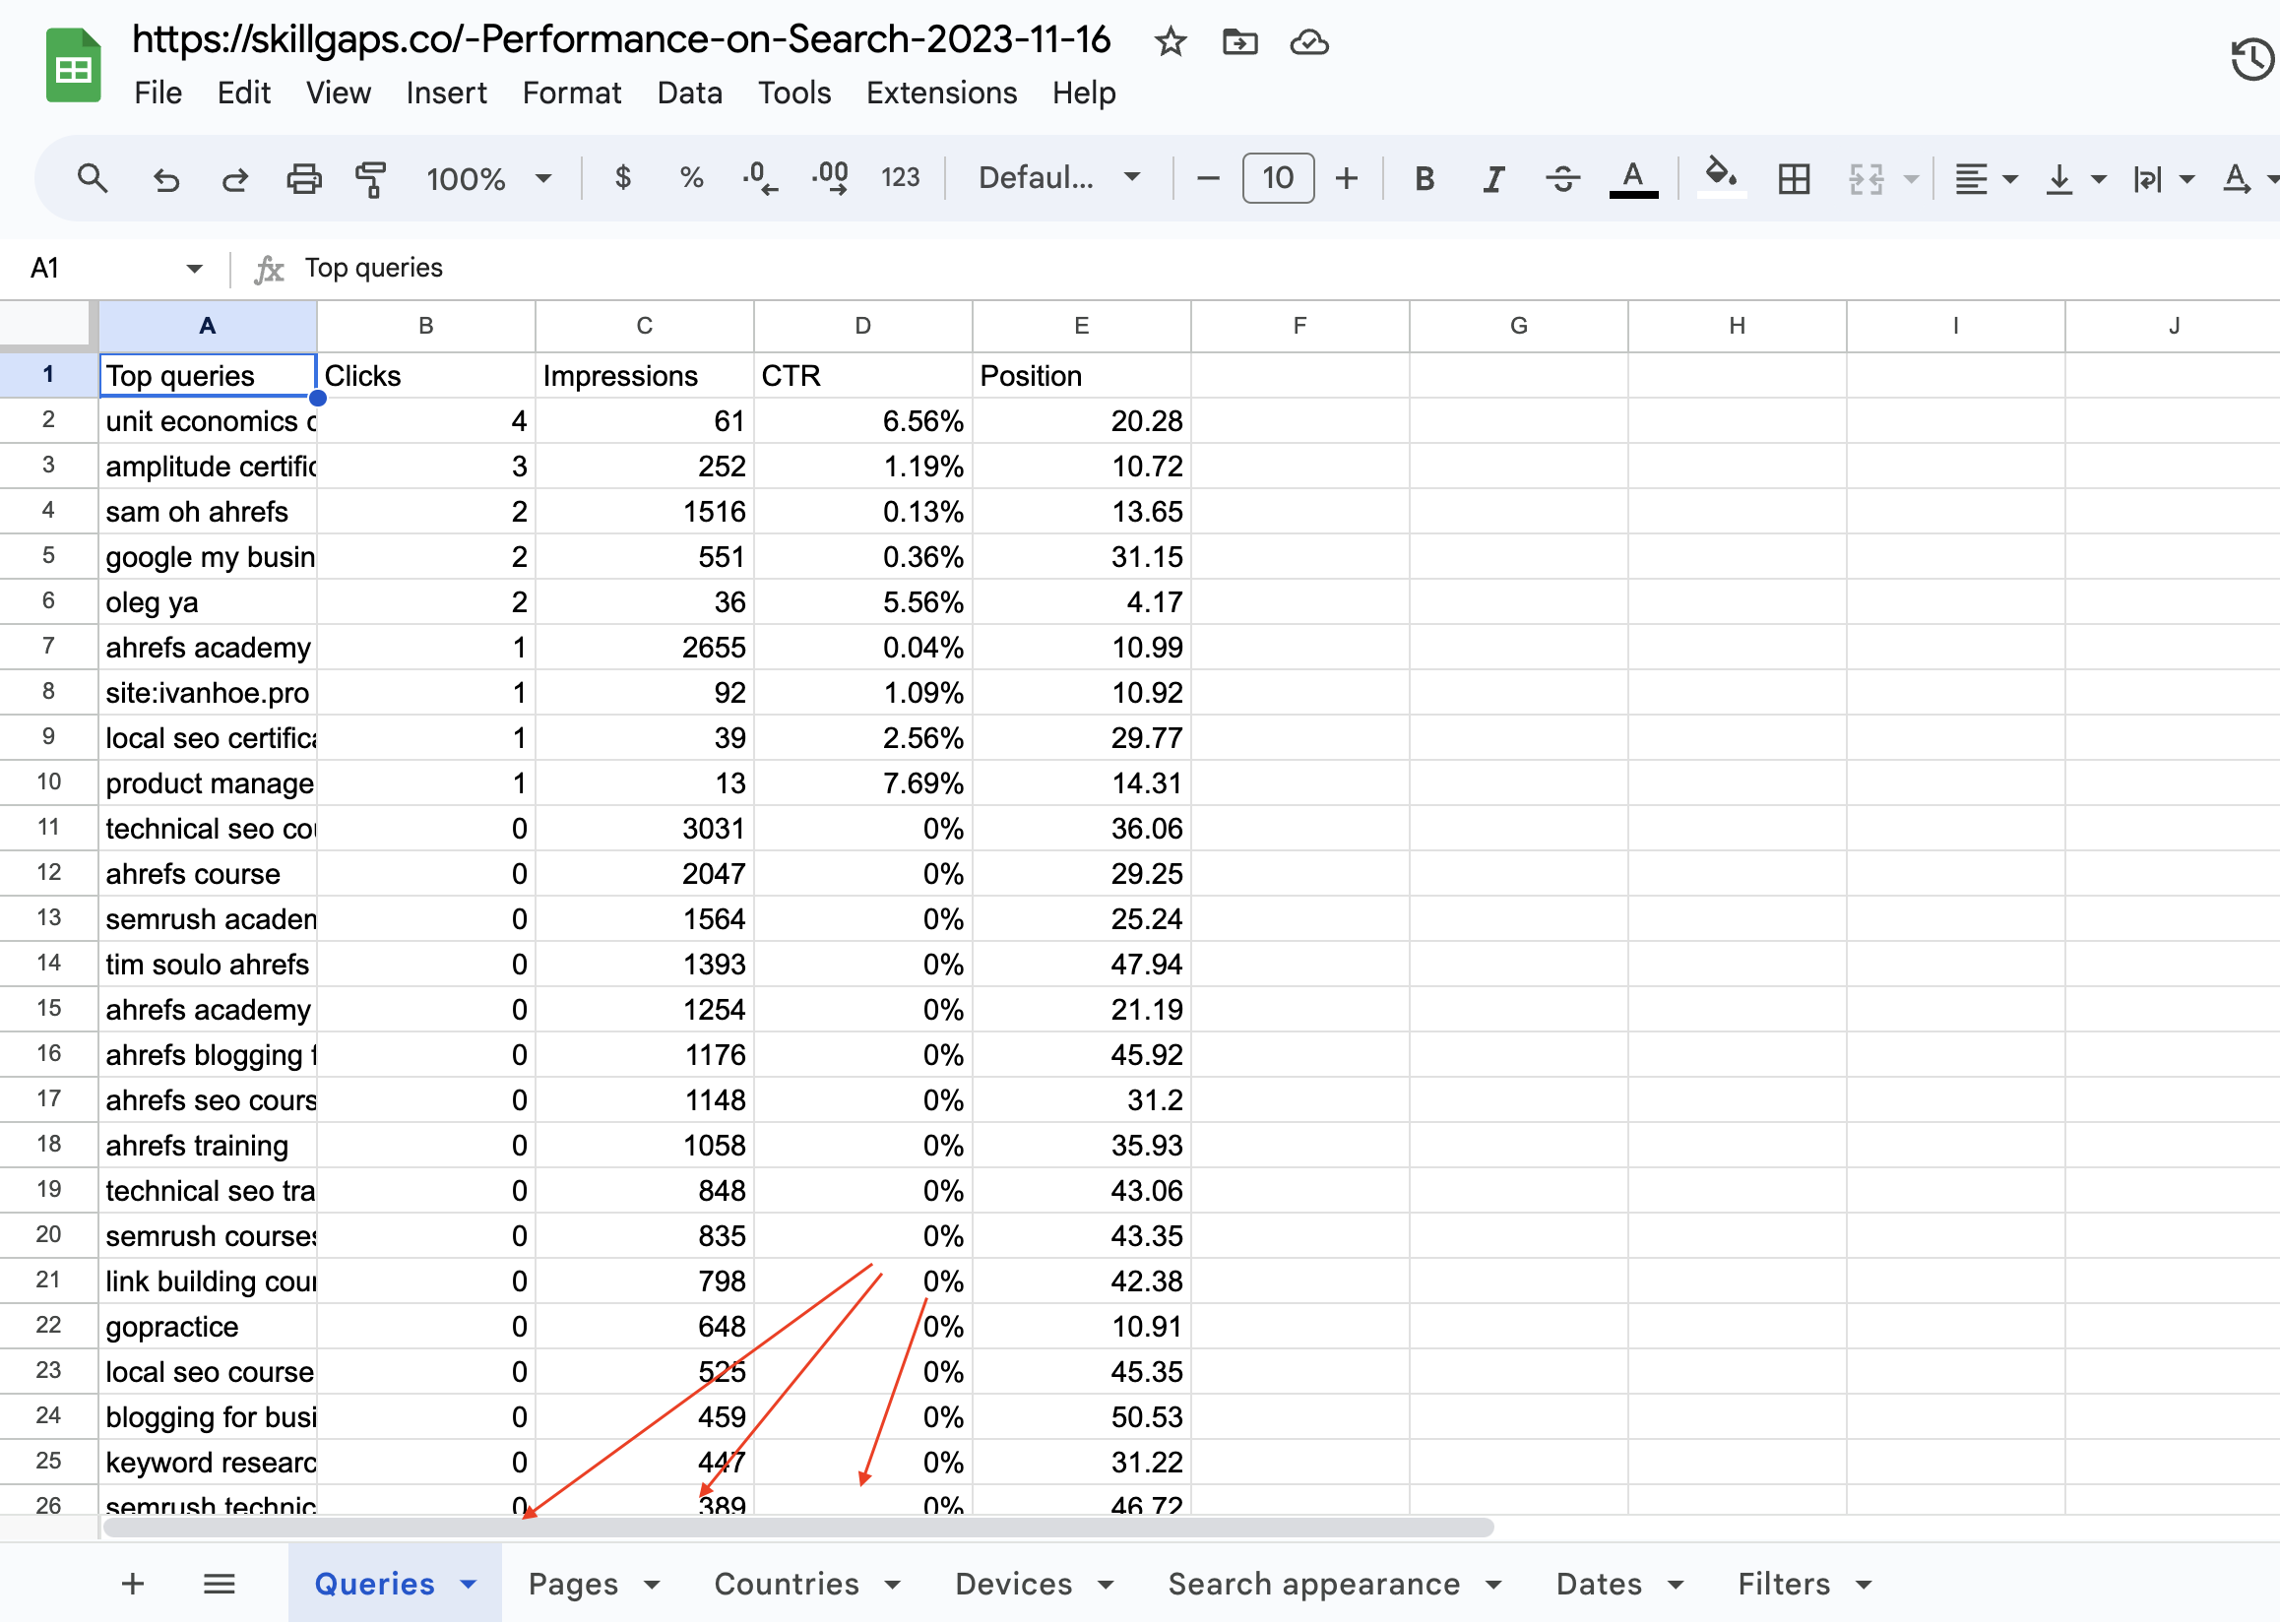
Task: Open the zoom 100% dropdown
Action: (488, 179)
